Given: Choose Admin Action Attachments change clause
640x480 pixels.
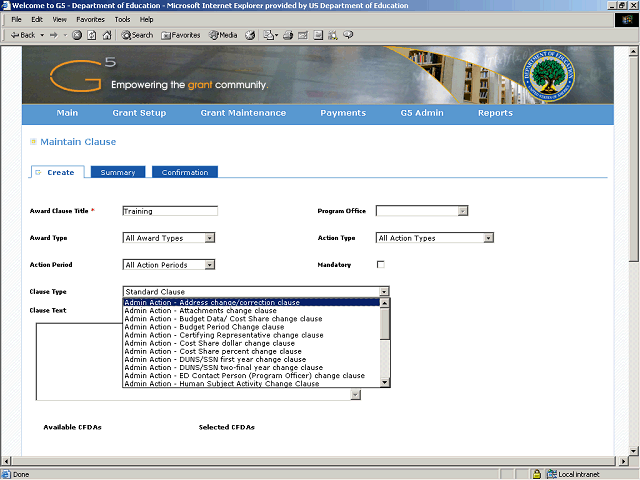Looking at the screenshot, I should point(251,311).
